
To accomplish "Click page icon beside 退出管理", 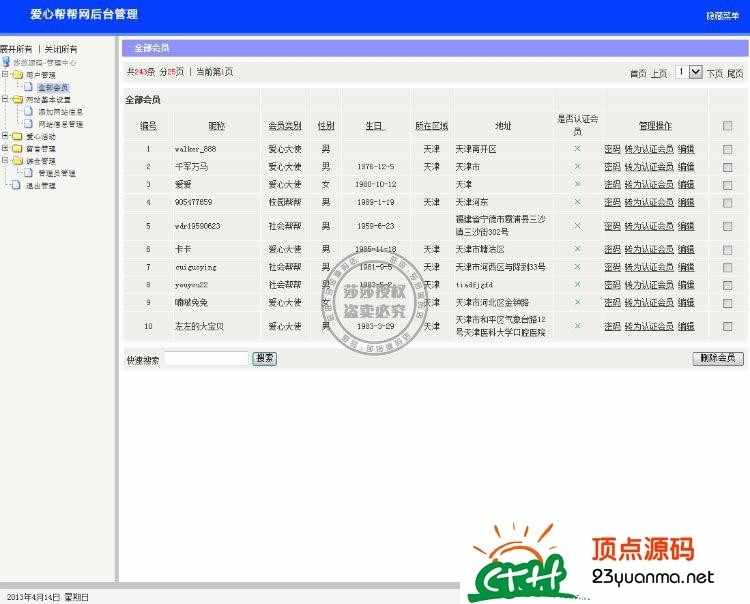I will (x=16, y=185).
